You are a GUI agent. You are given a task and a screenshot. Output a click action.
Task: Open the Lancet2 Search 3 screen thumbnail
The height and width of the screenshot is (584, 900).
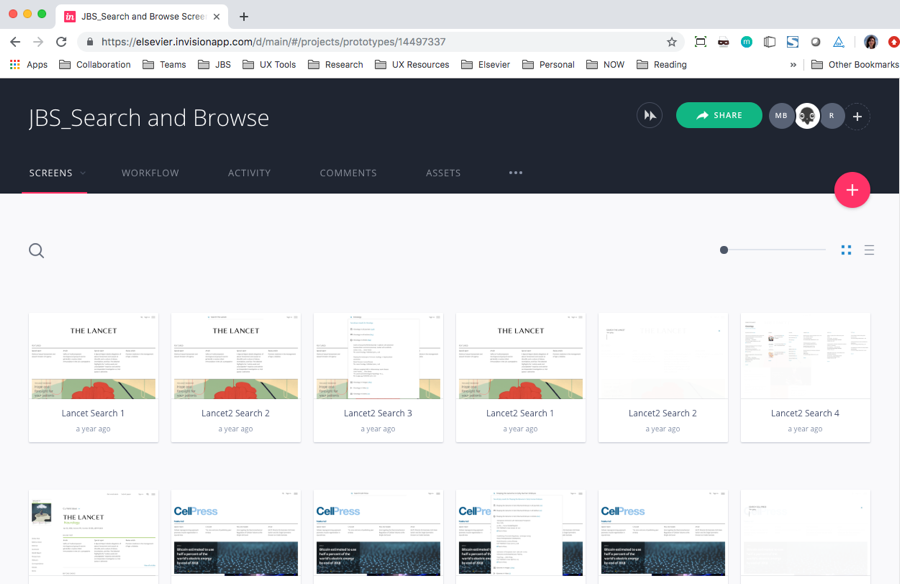point(378,357)
